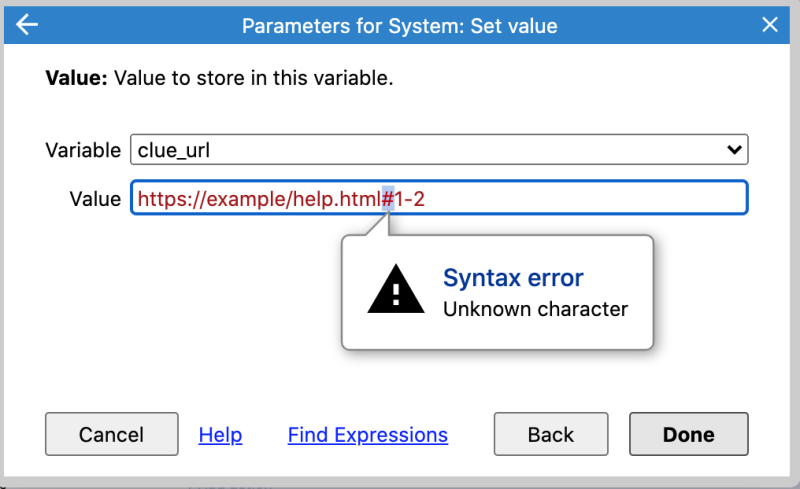Screen dimensions: 800x489
Task: Click the Cancel button
Action: pyautogui.click(x=112, y=434)
